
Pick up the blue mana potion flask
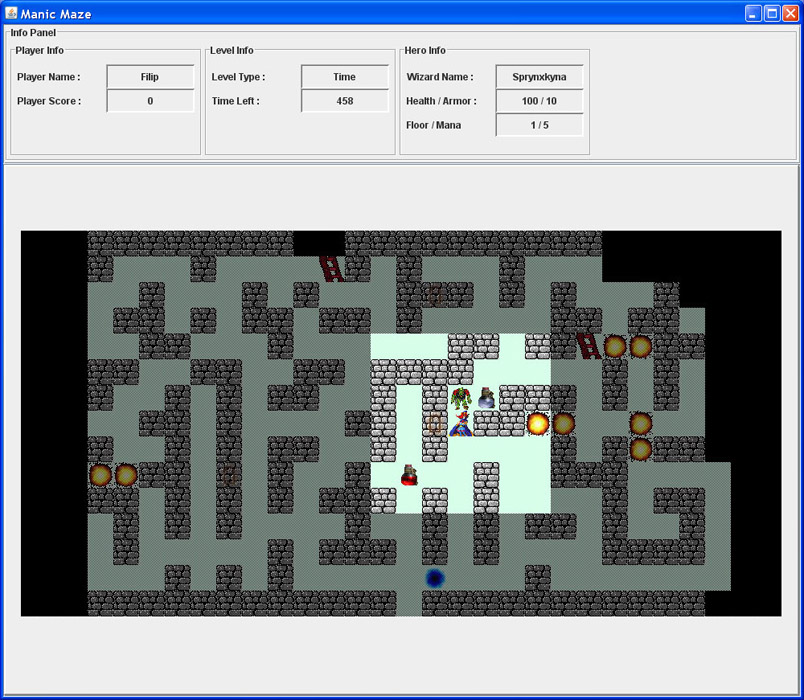point(486,398)
